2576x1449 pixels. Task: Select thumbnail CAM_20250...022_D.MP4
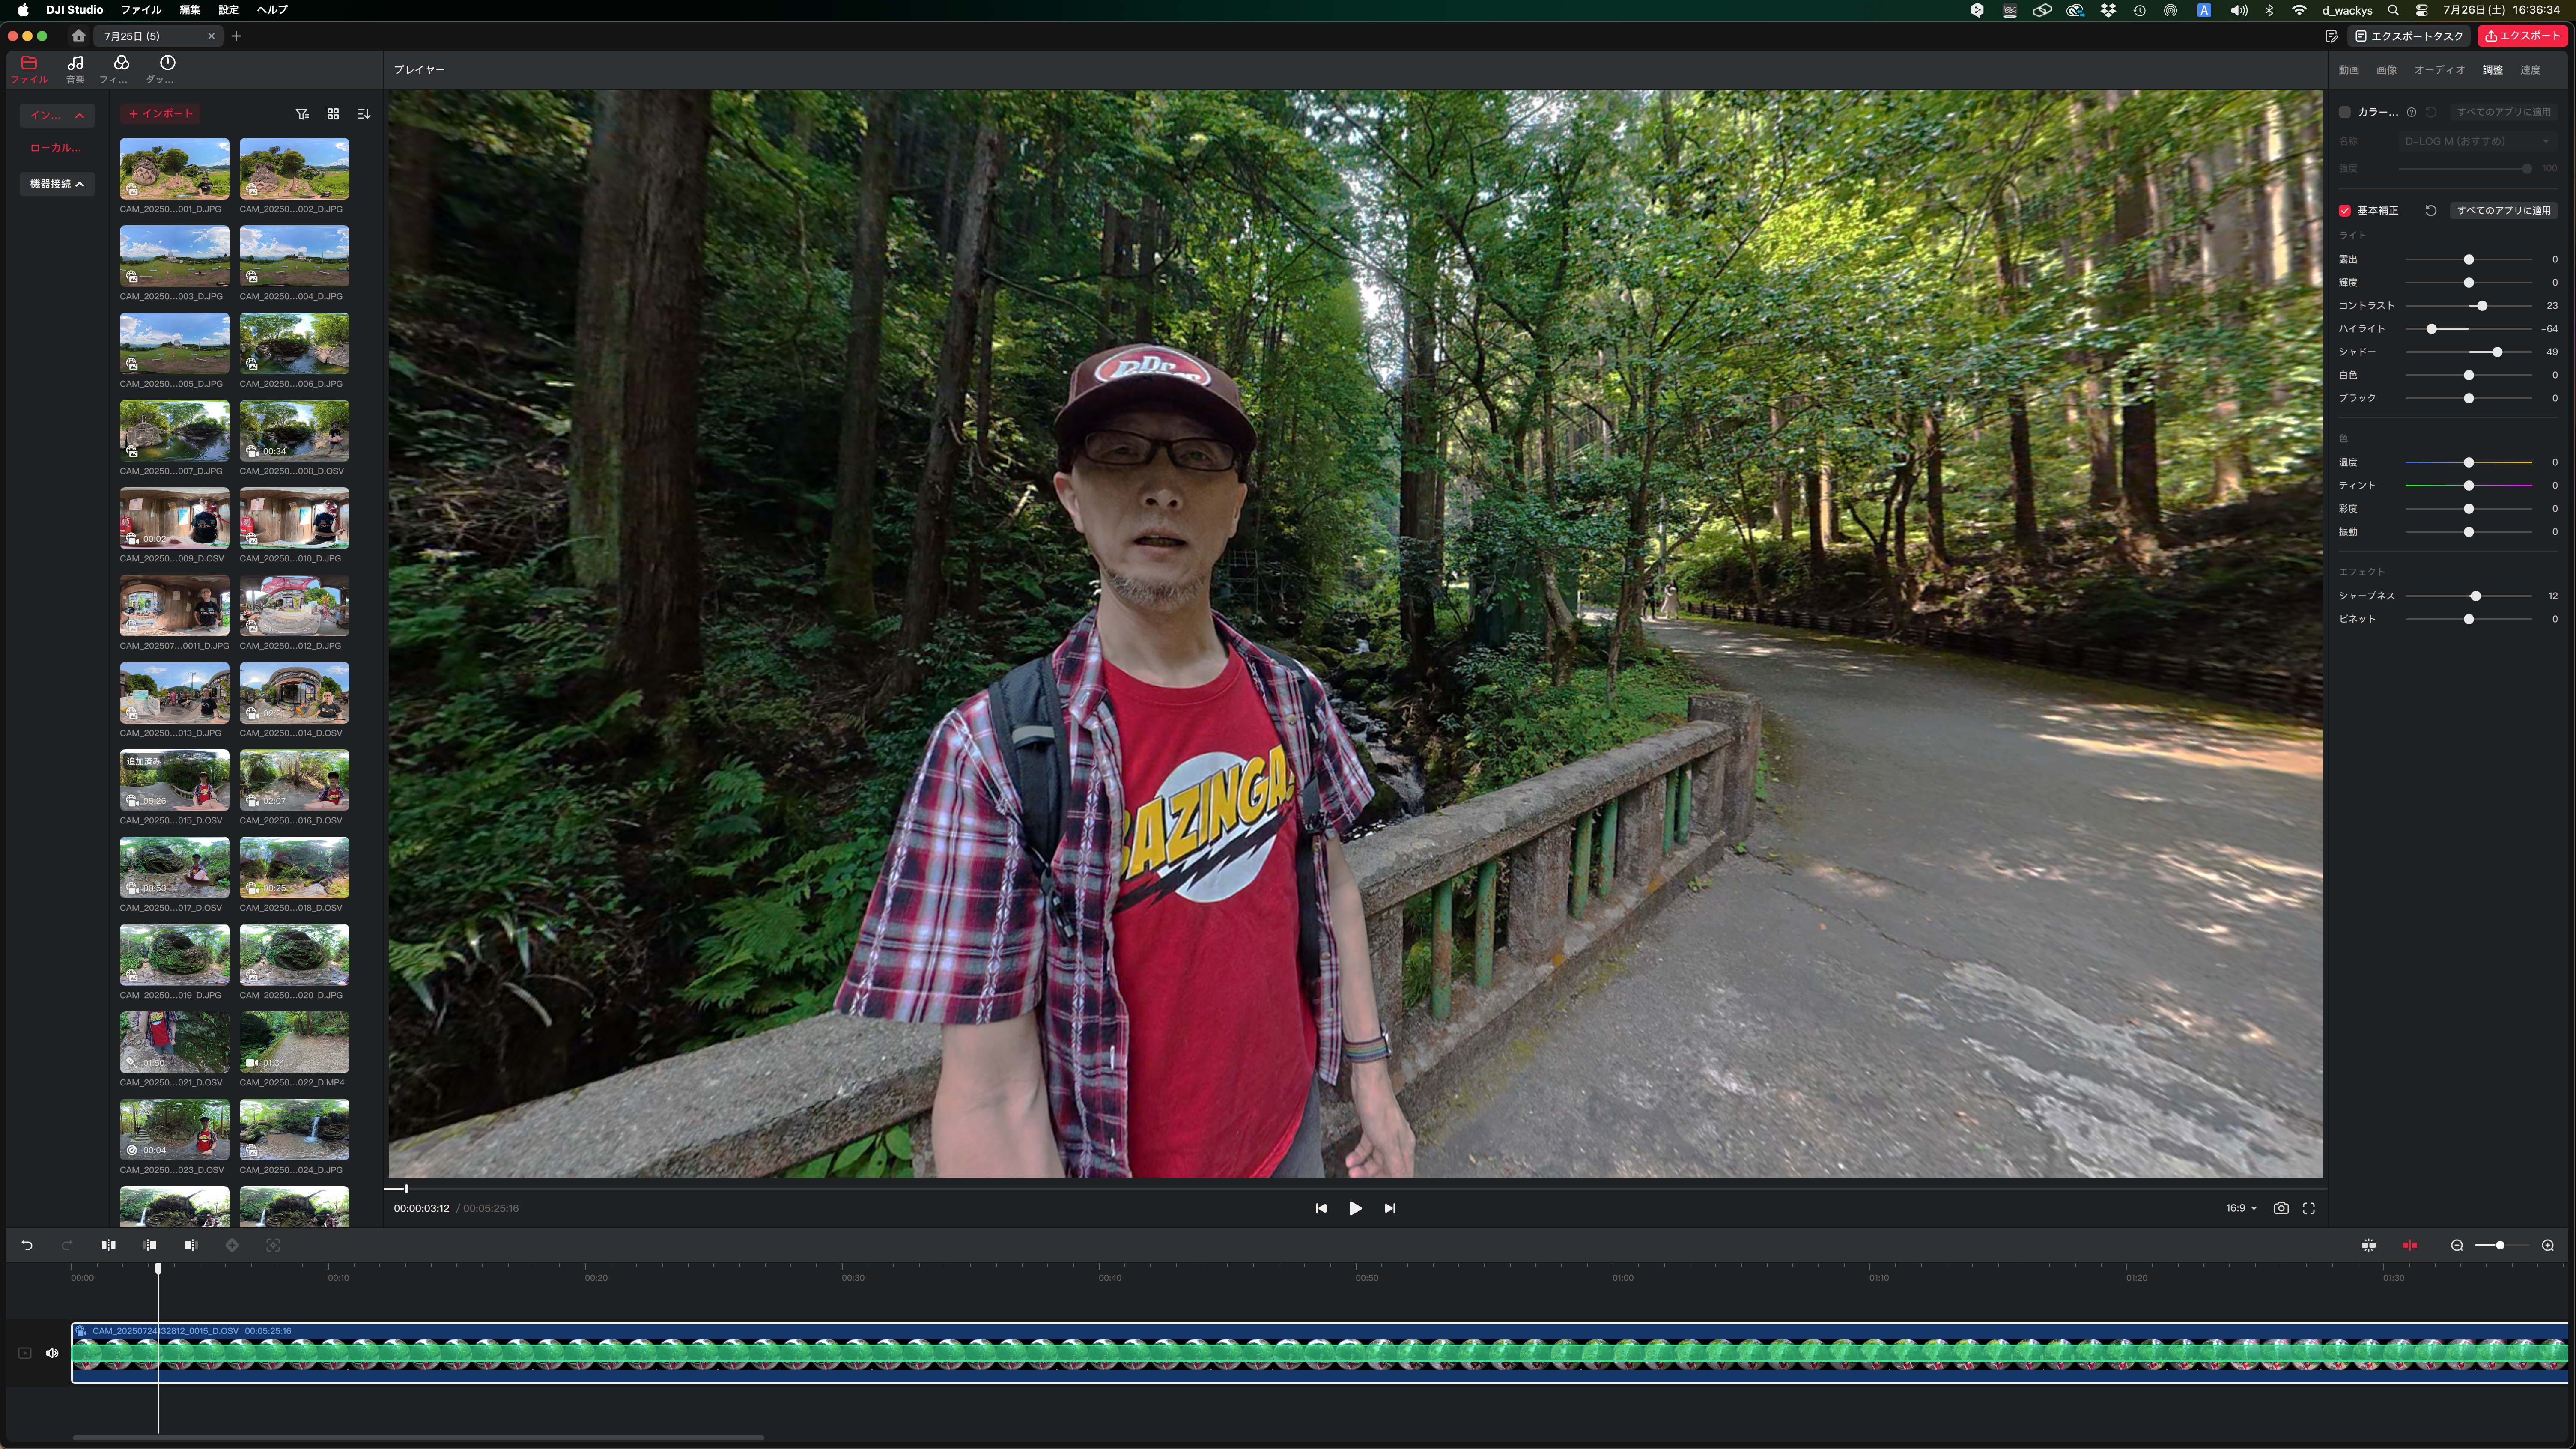(294, 1042)
